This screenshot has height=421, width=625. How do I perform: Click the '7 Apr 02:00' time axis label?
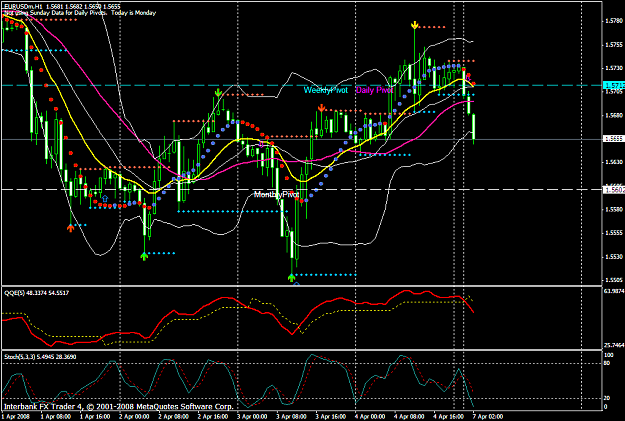(488, 417)
